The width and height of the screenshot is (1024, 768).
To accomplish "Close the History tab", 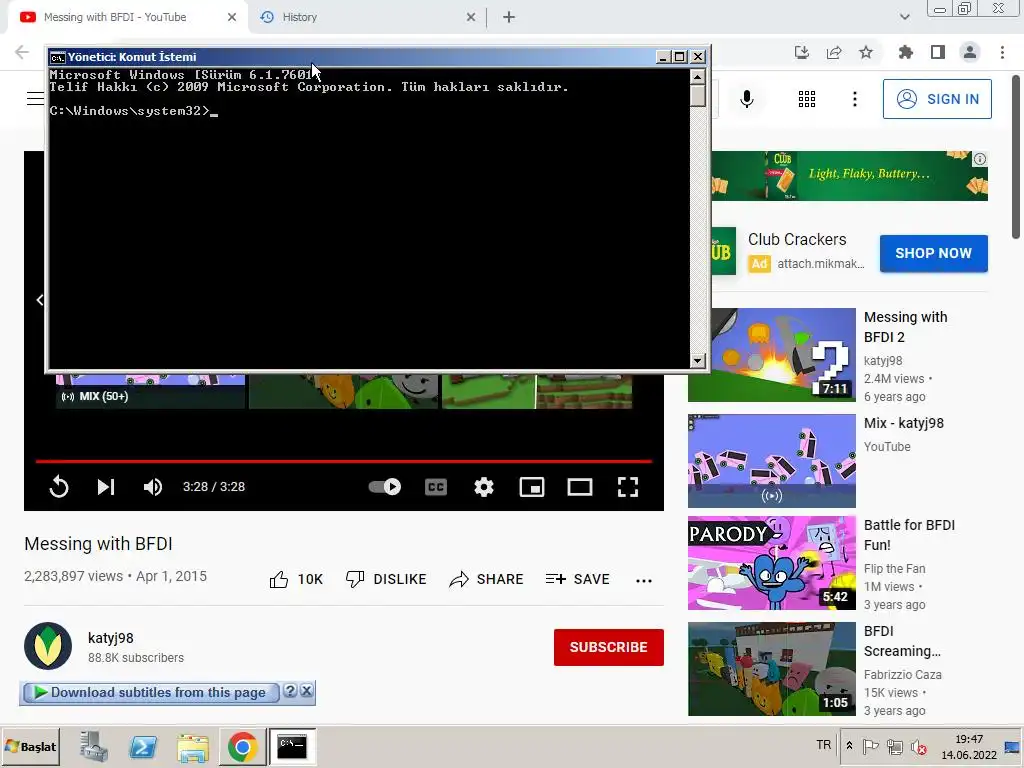I will tap(471, 18).
